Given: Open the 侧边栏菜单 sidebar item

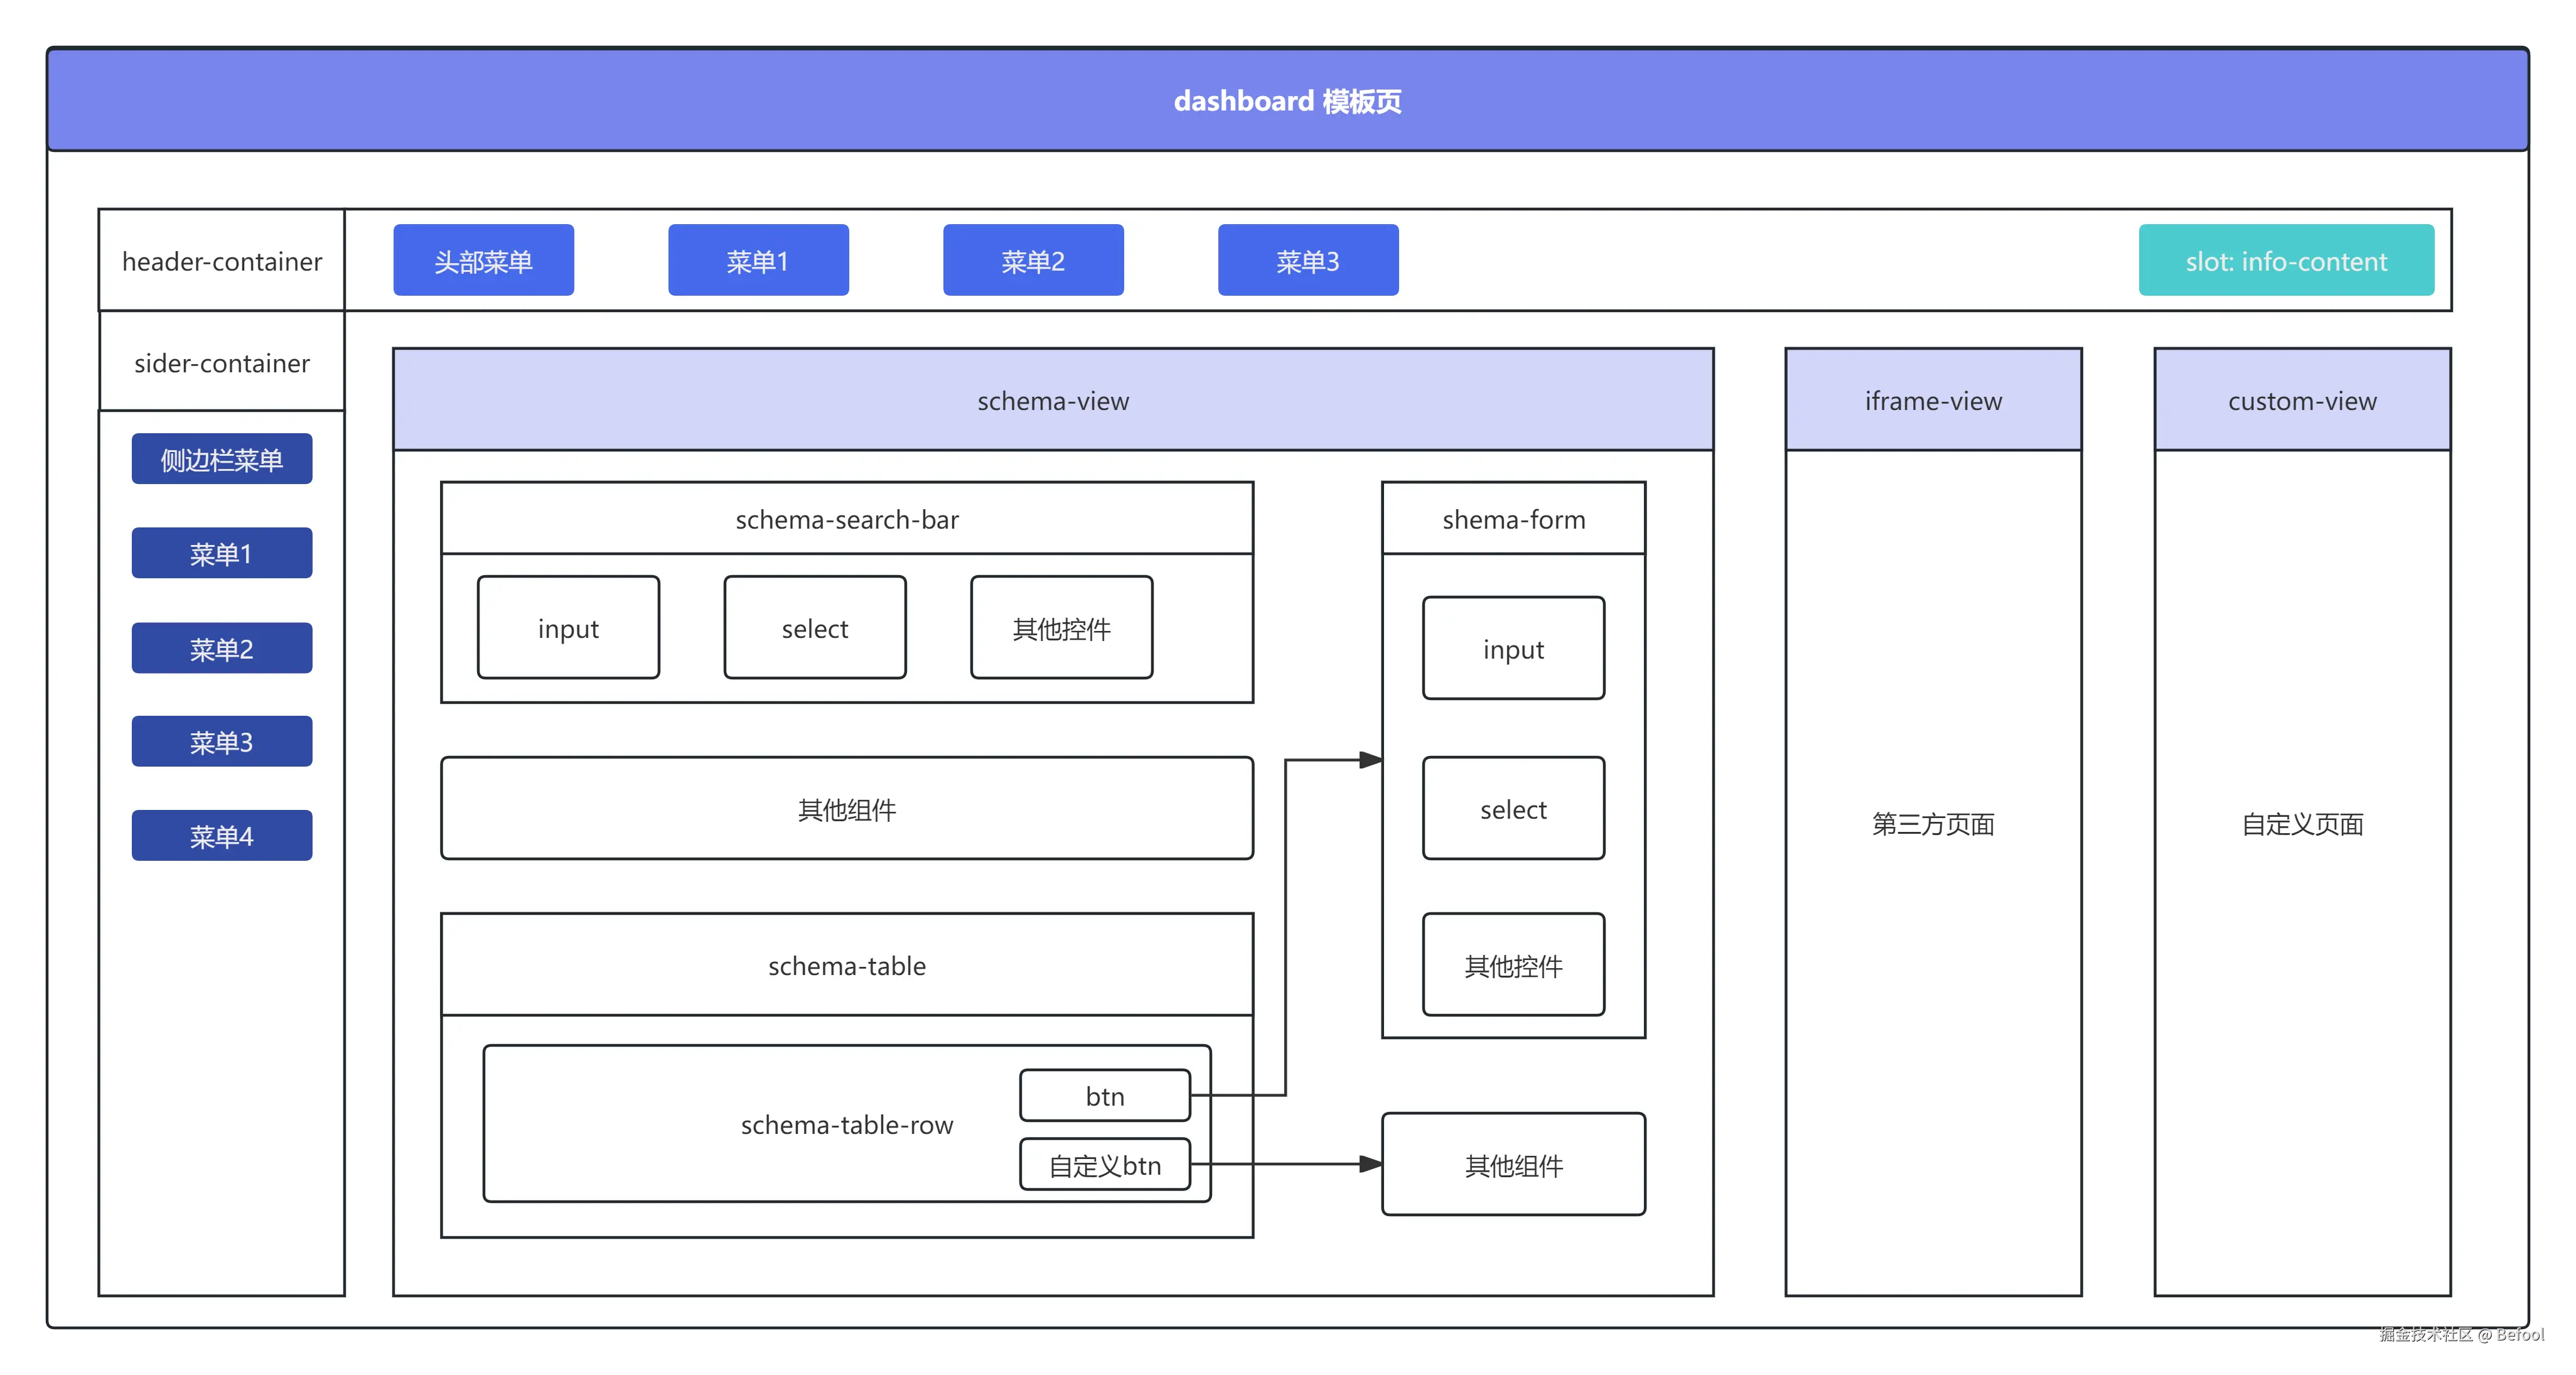Looking at the screenshot, I should (x=222, y=459).
